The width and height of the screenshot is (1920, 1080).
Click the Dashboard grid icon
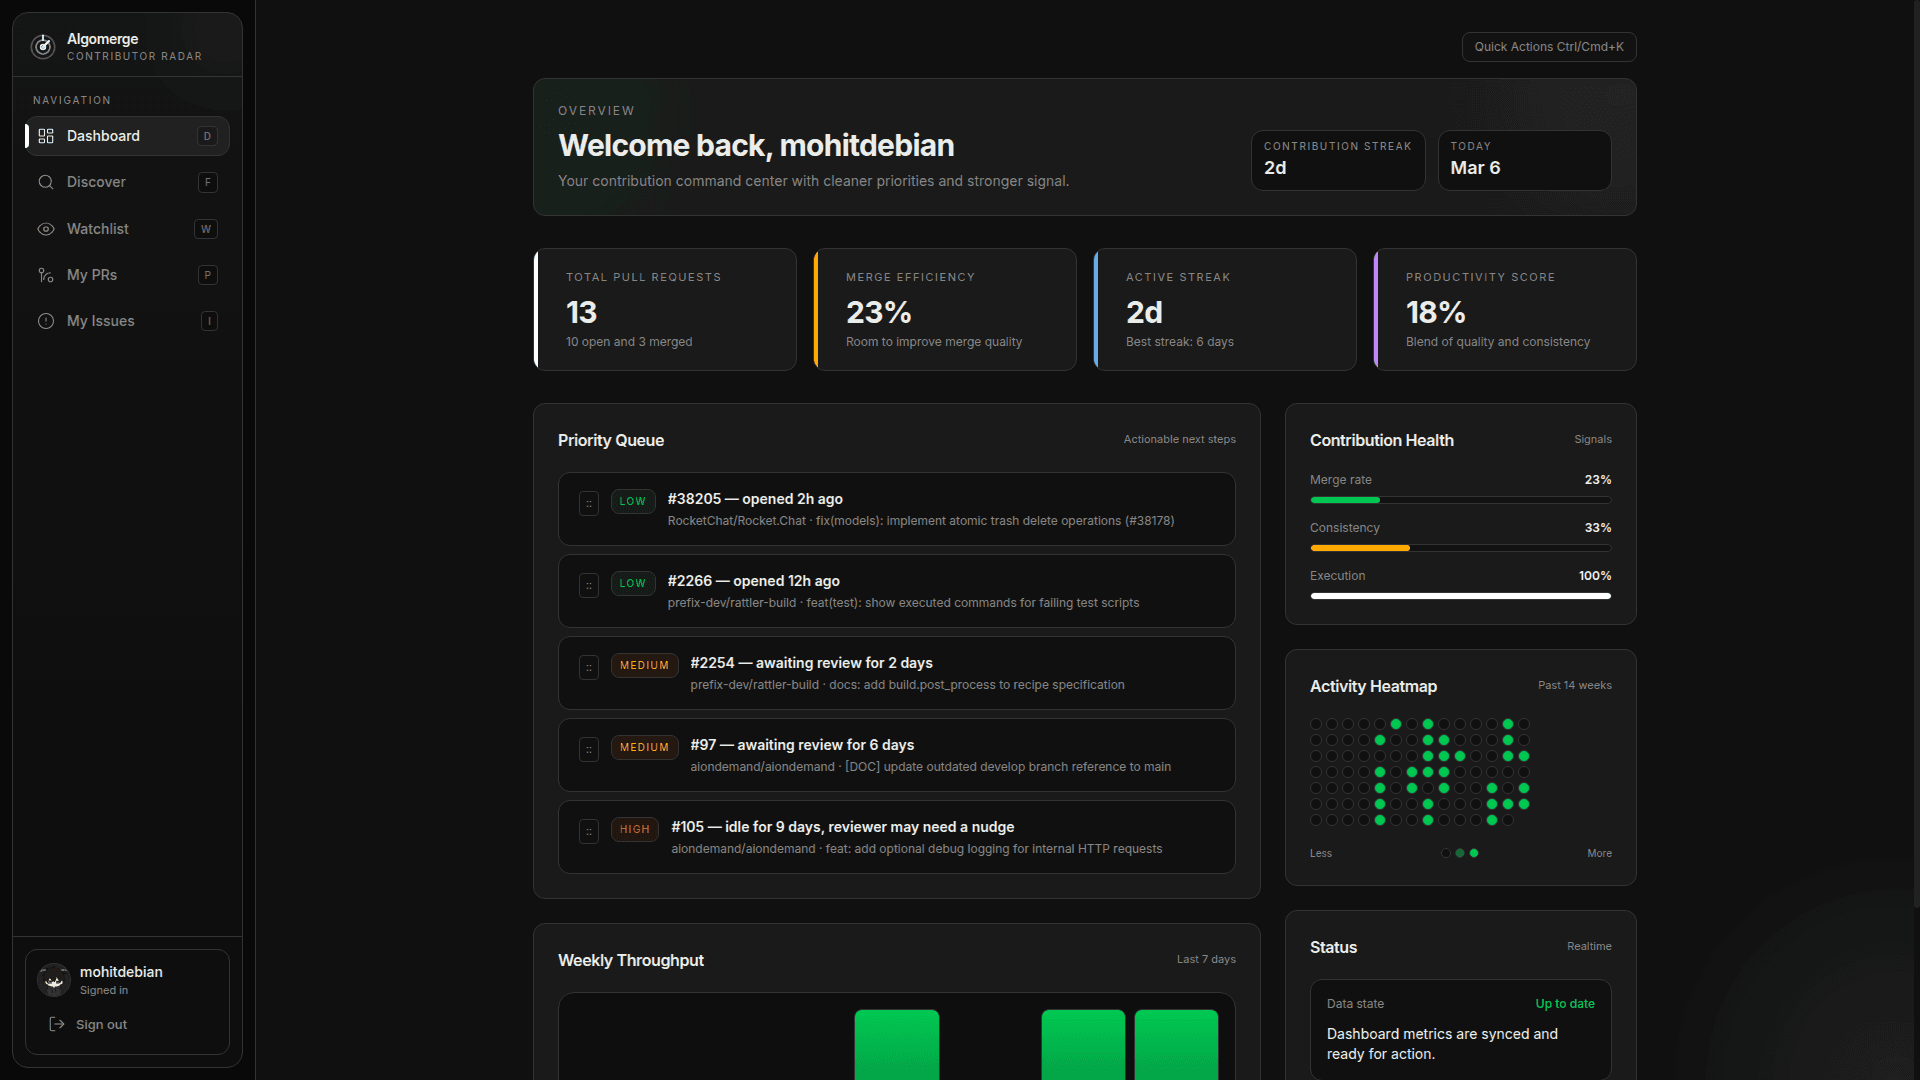[x=46, y=136]
